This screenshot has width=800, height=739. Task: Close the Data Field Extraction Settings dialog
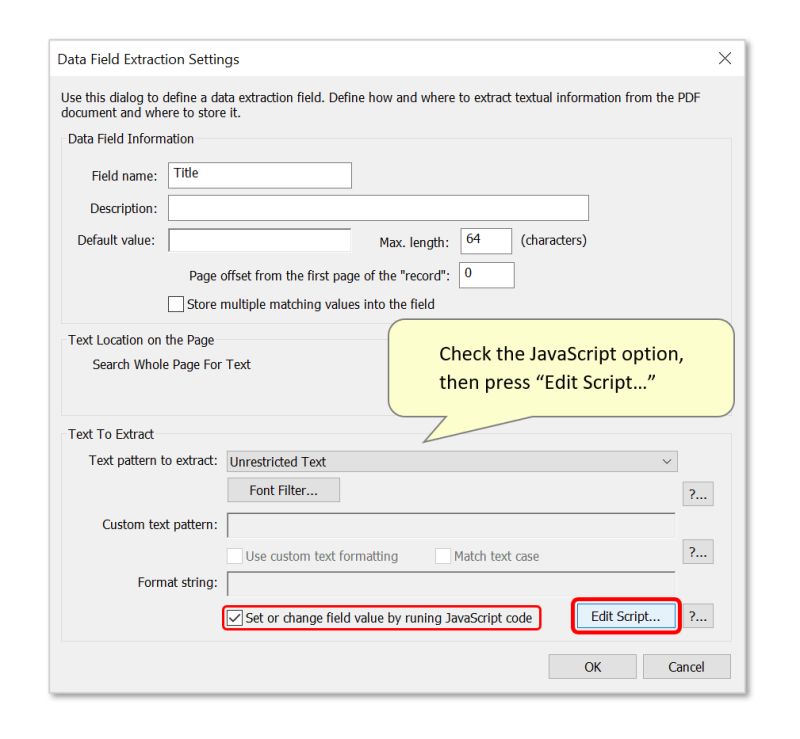pyautogui.click(x=724, y=58)
